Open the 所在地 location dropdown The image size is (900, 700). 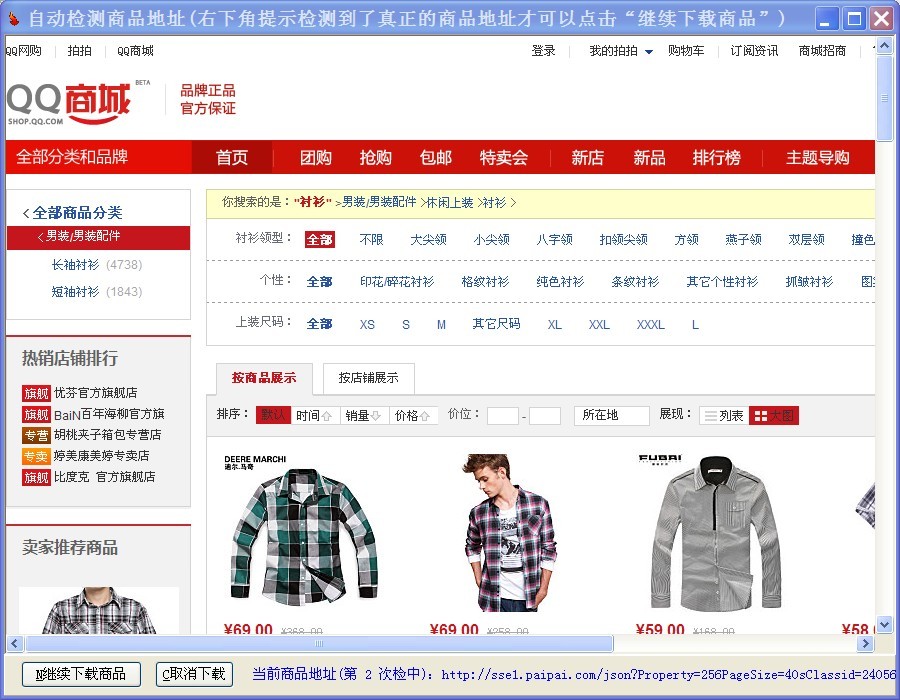pyautogui.click(x=611, y=415)
